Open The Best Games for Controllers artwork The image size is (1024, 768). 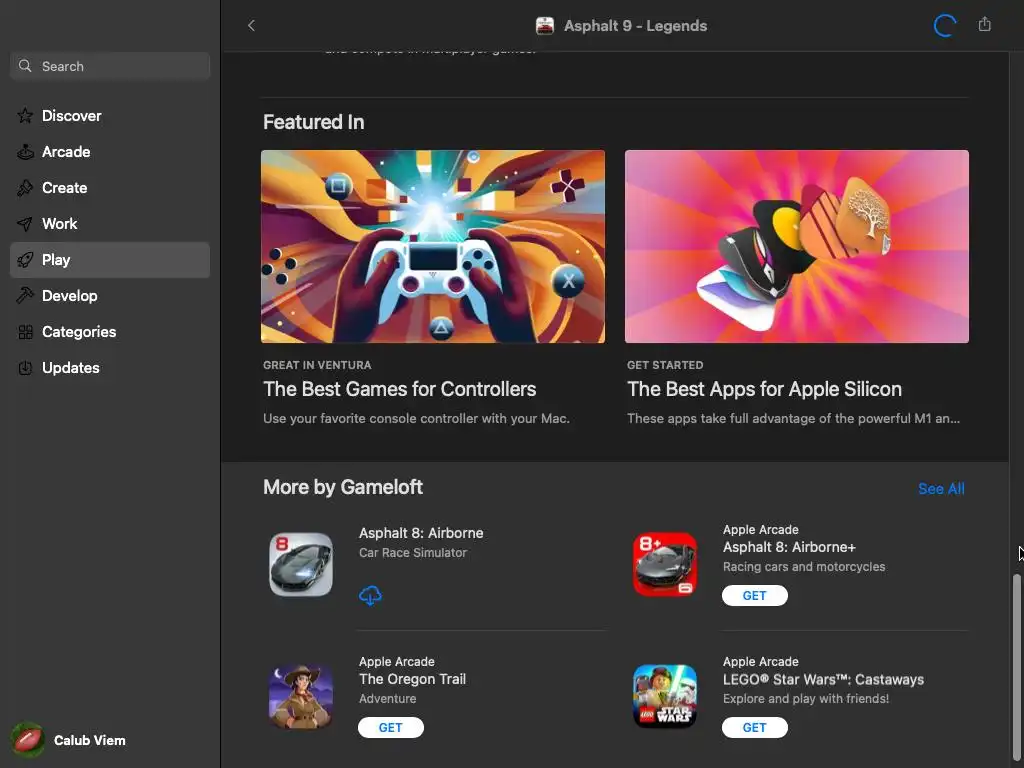(432, 246)
